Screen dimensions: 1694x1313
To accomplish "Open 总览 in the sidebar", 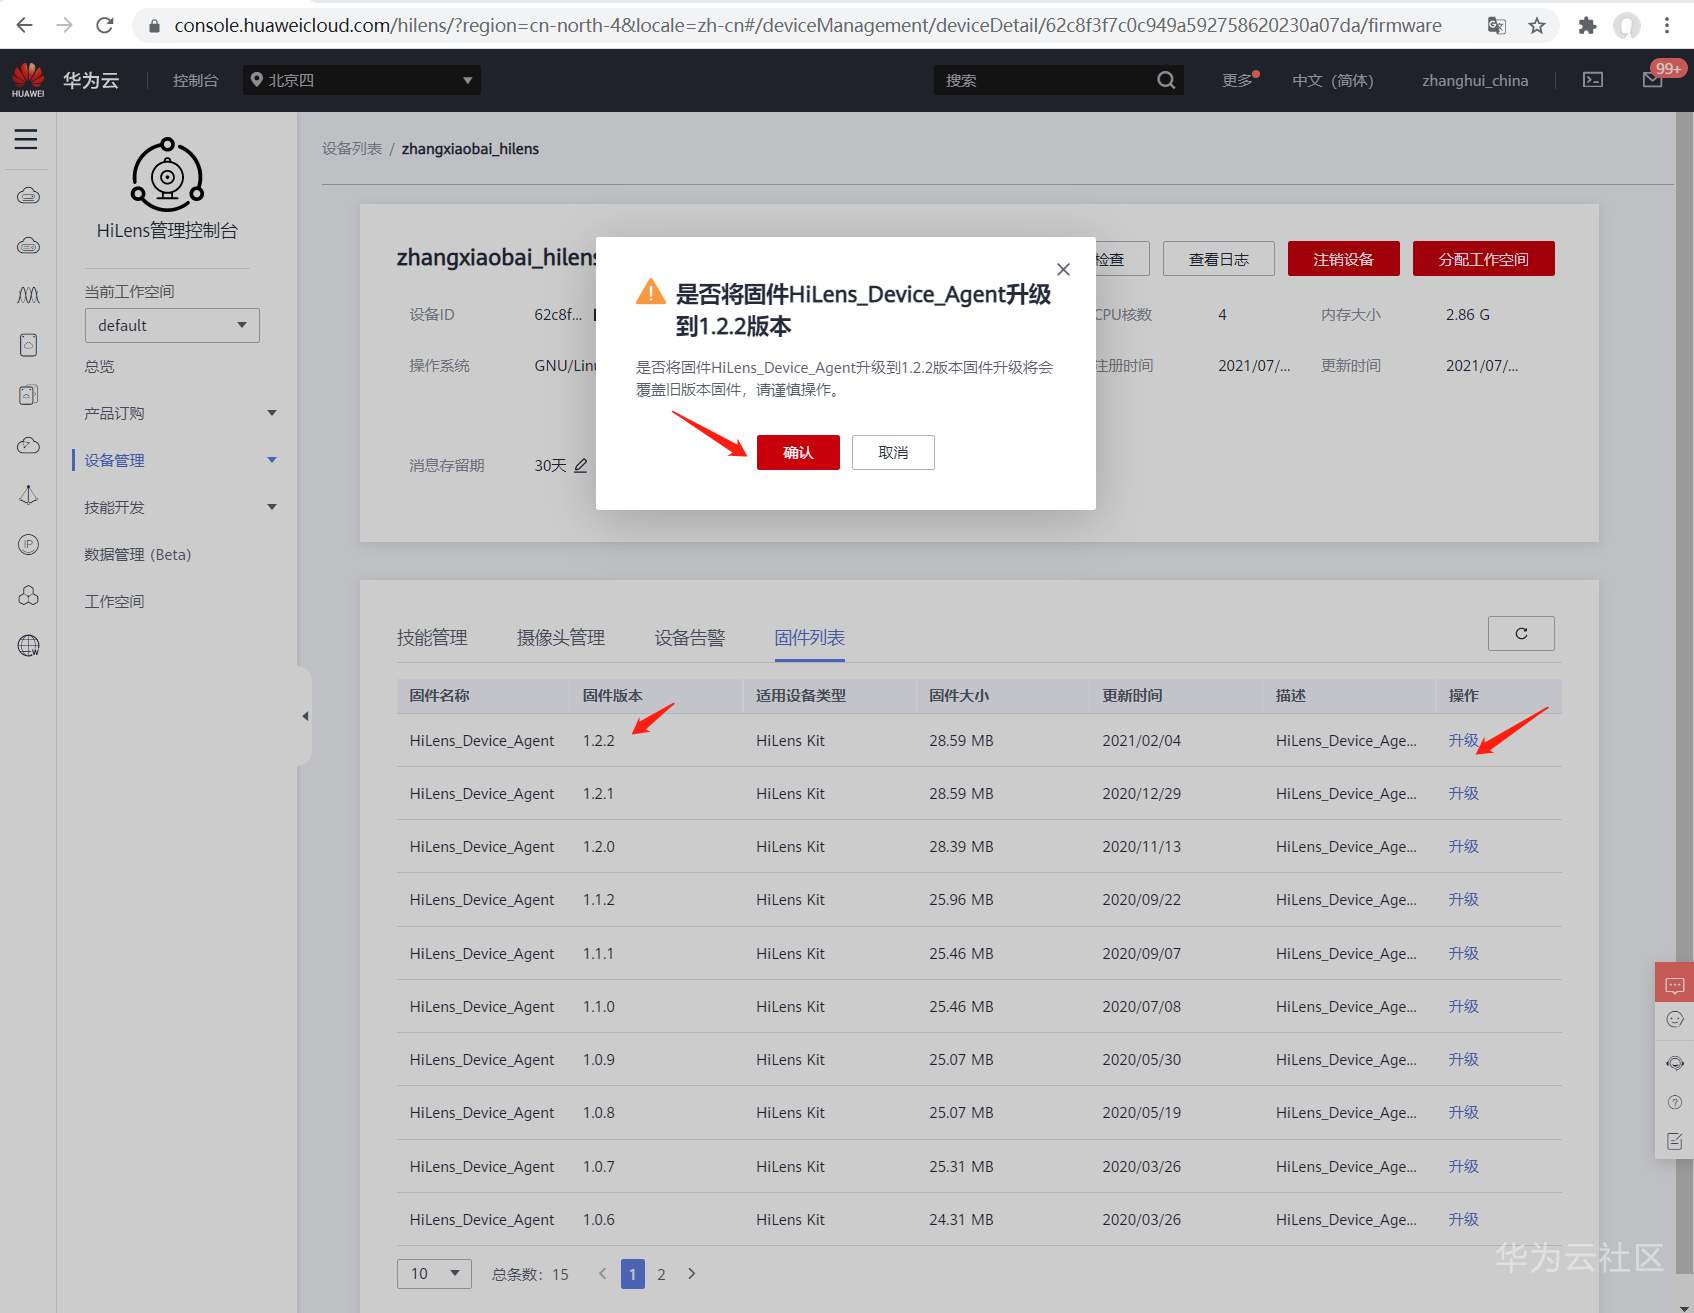I will (100, 366).
